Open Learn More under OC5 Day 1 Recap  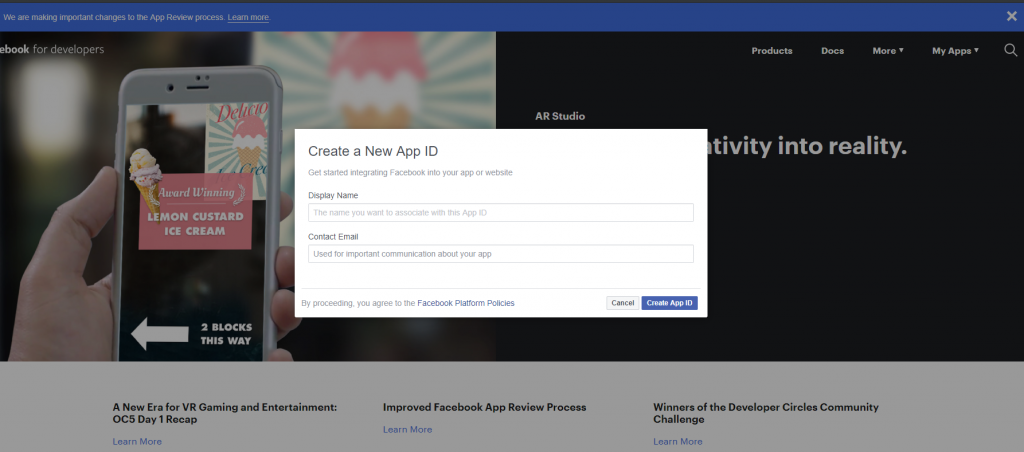(137, 442)
